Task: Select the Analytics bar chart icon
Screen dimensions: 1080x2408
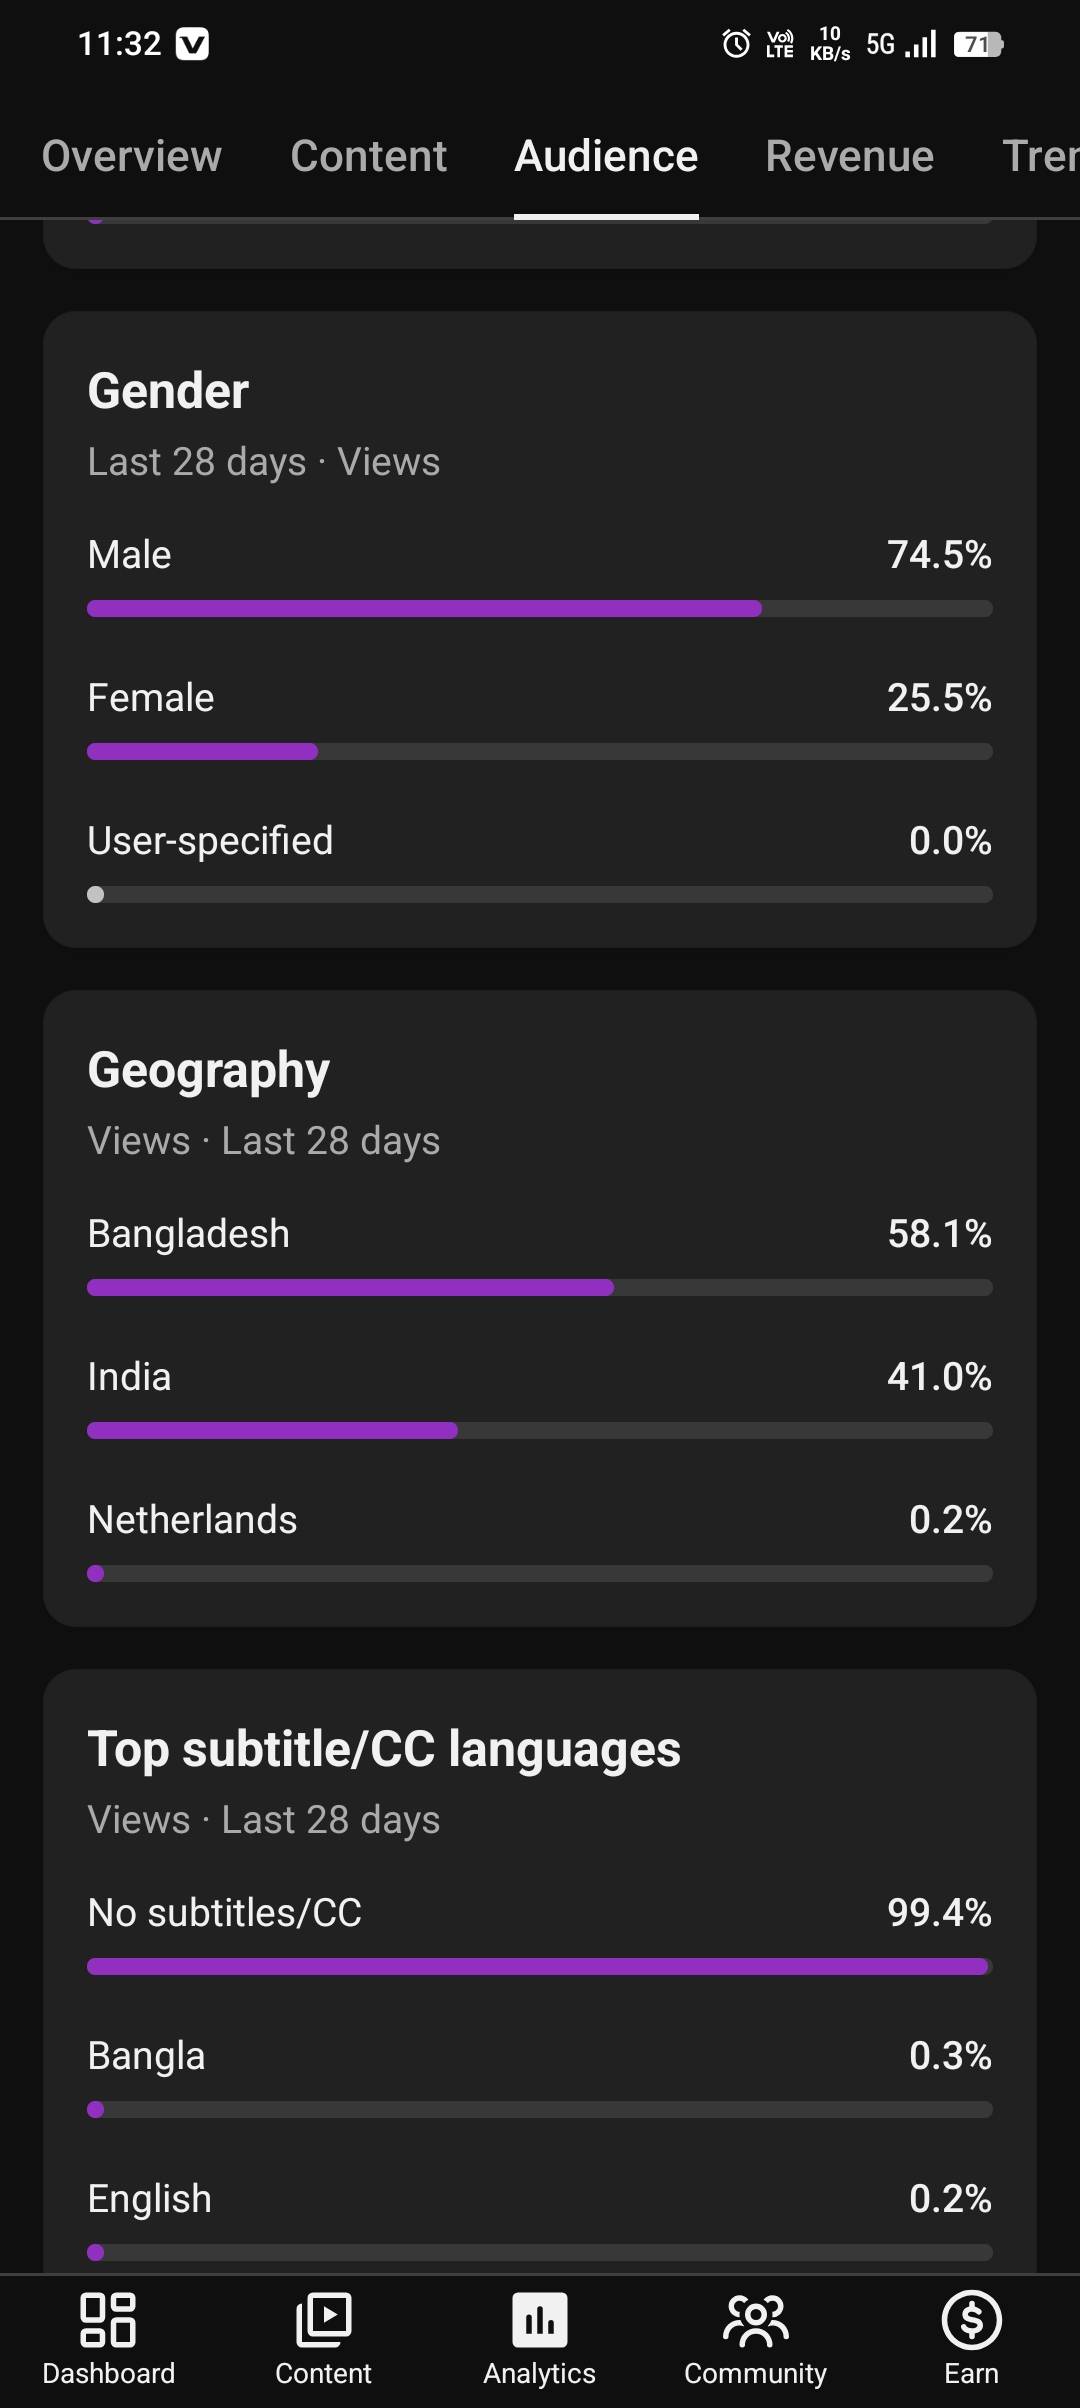Action: [539, 2320]
